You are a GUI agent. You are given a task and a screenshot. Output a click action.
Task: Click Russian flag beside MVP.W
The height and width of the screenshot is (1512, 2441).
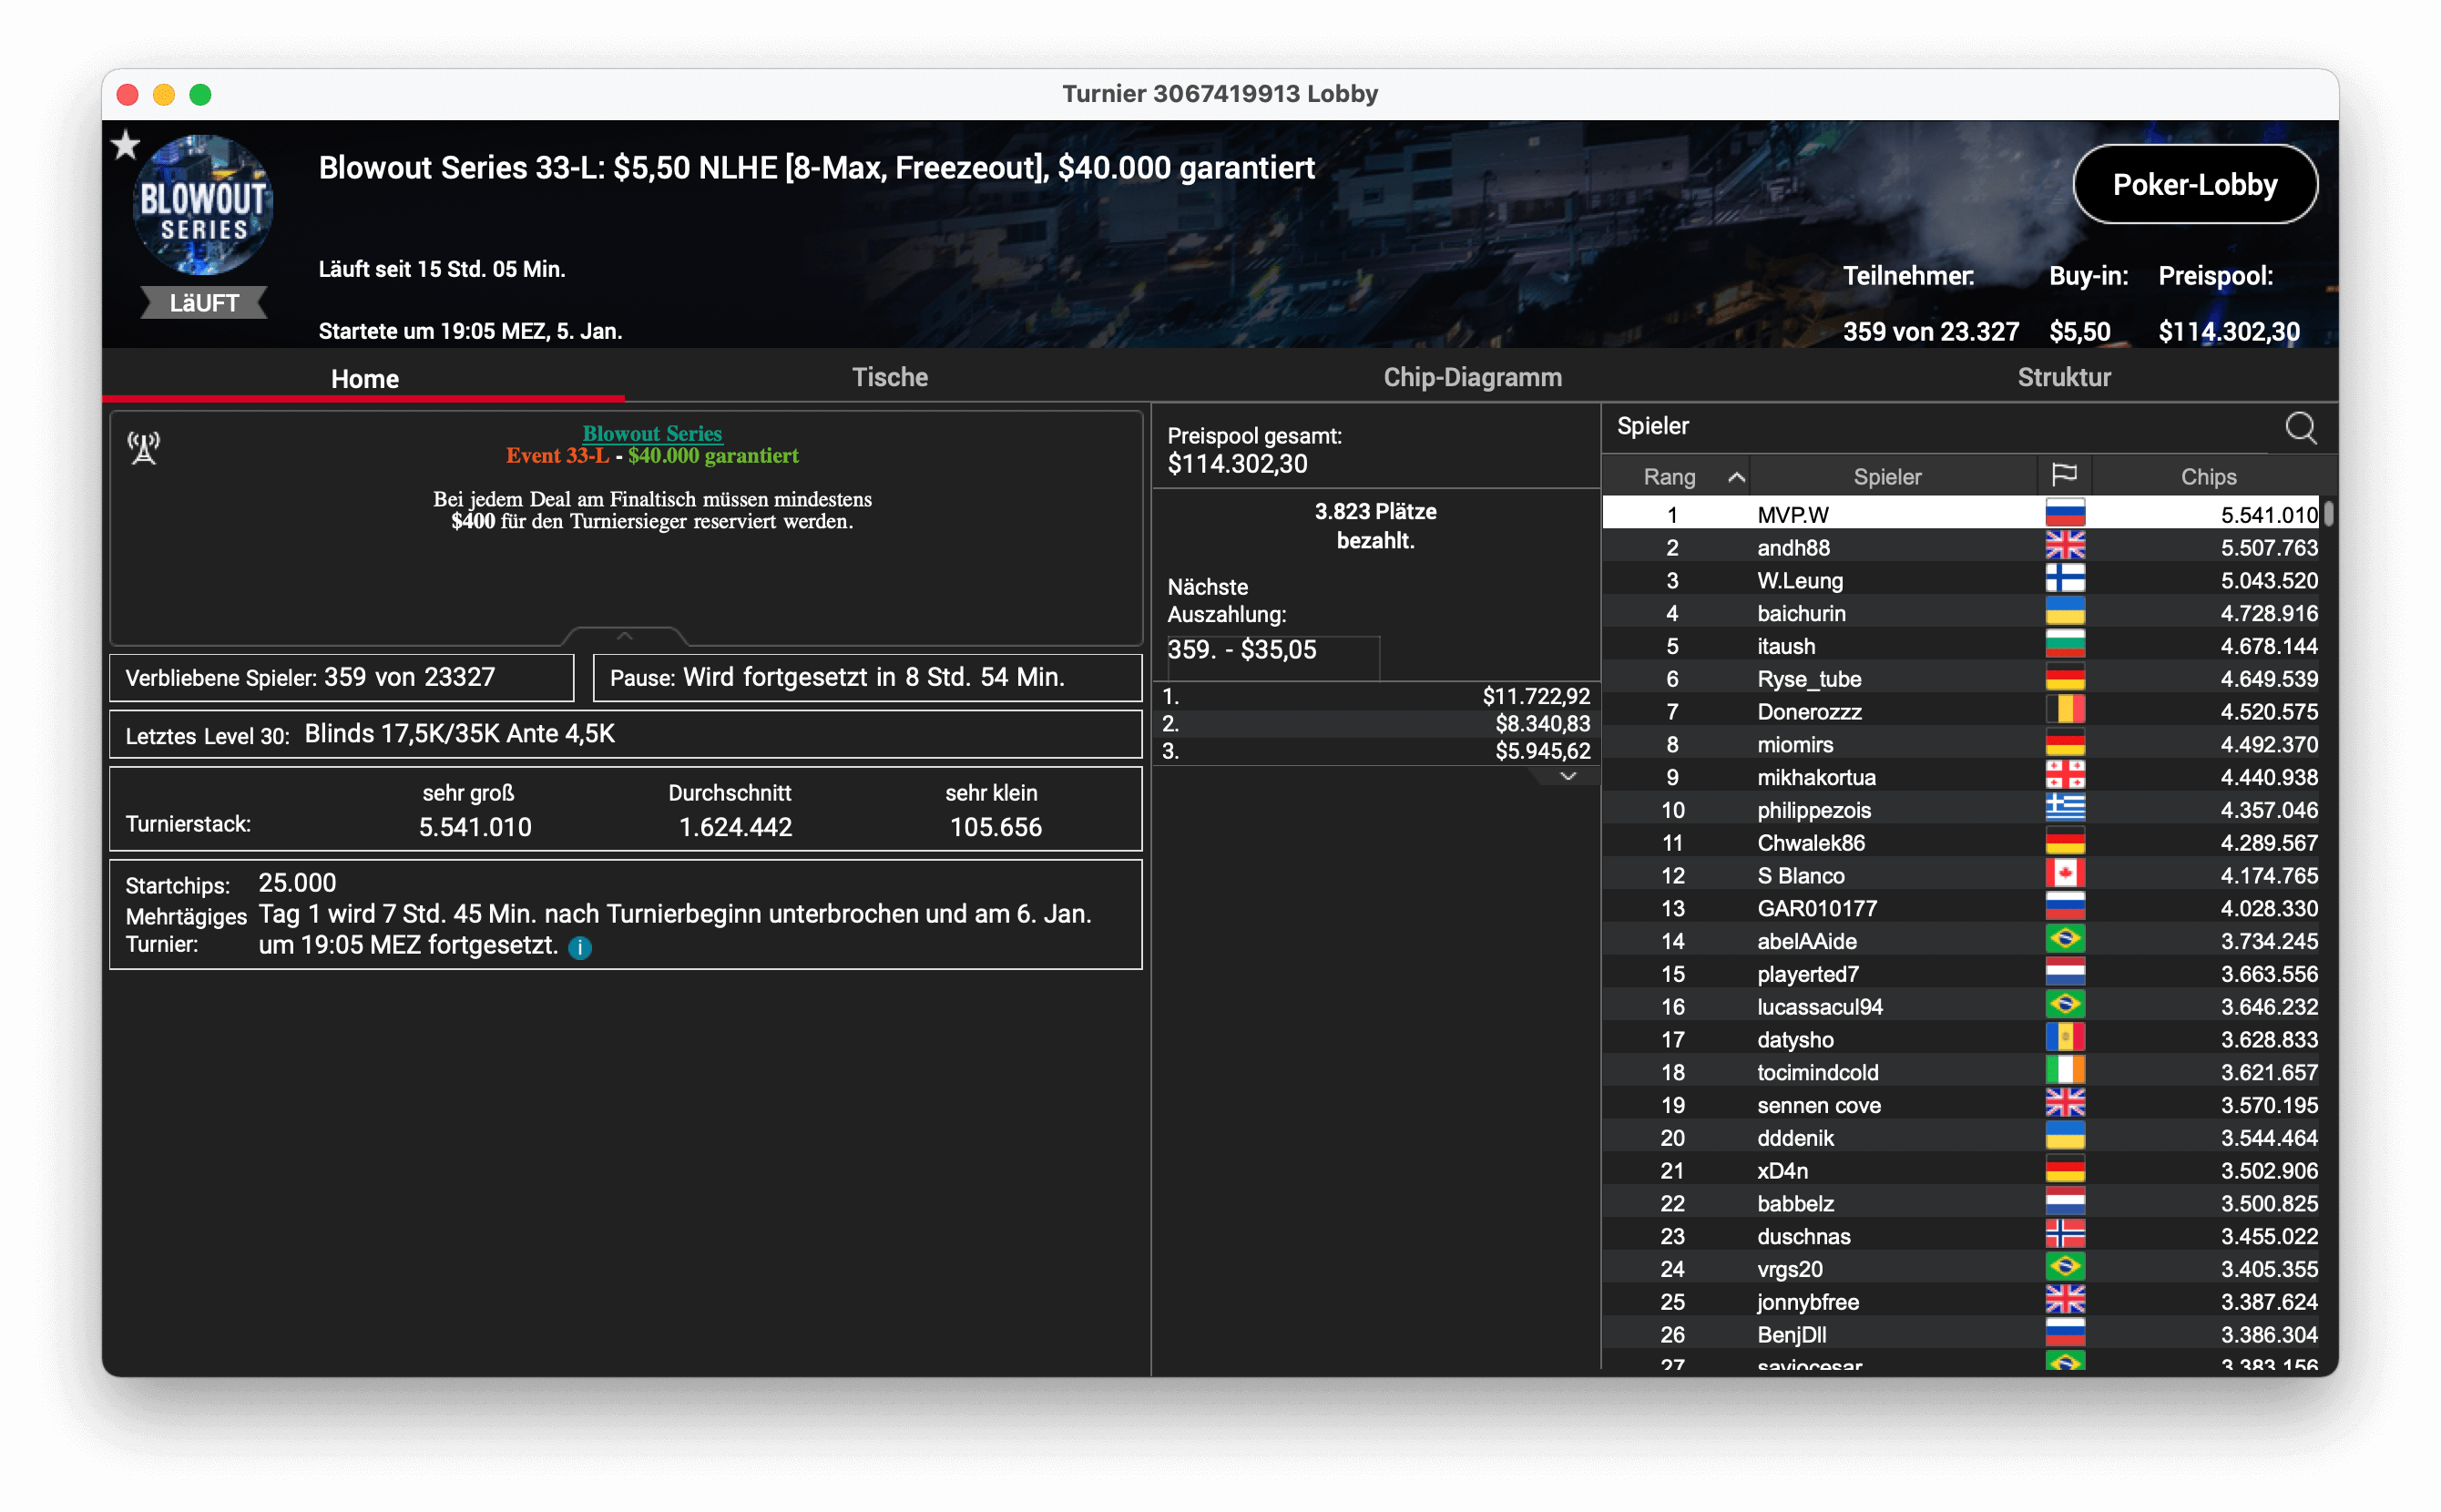coord(2064,514)
